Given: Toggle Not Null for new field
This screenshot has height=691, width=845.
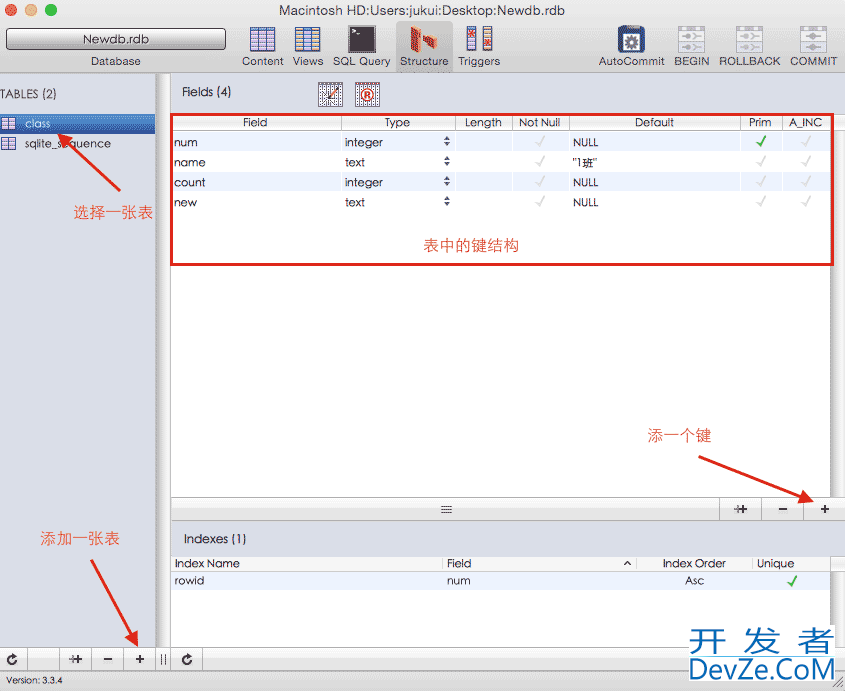Looking at the screenshot, I should 539,201.
